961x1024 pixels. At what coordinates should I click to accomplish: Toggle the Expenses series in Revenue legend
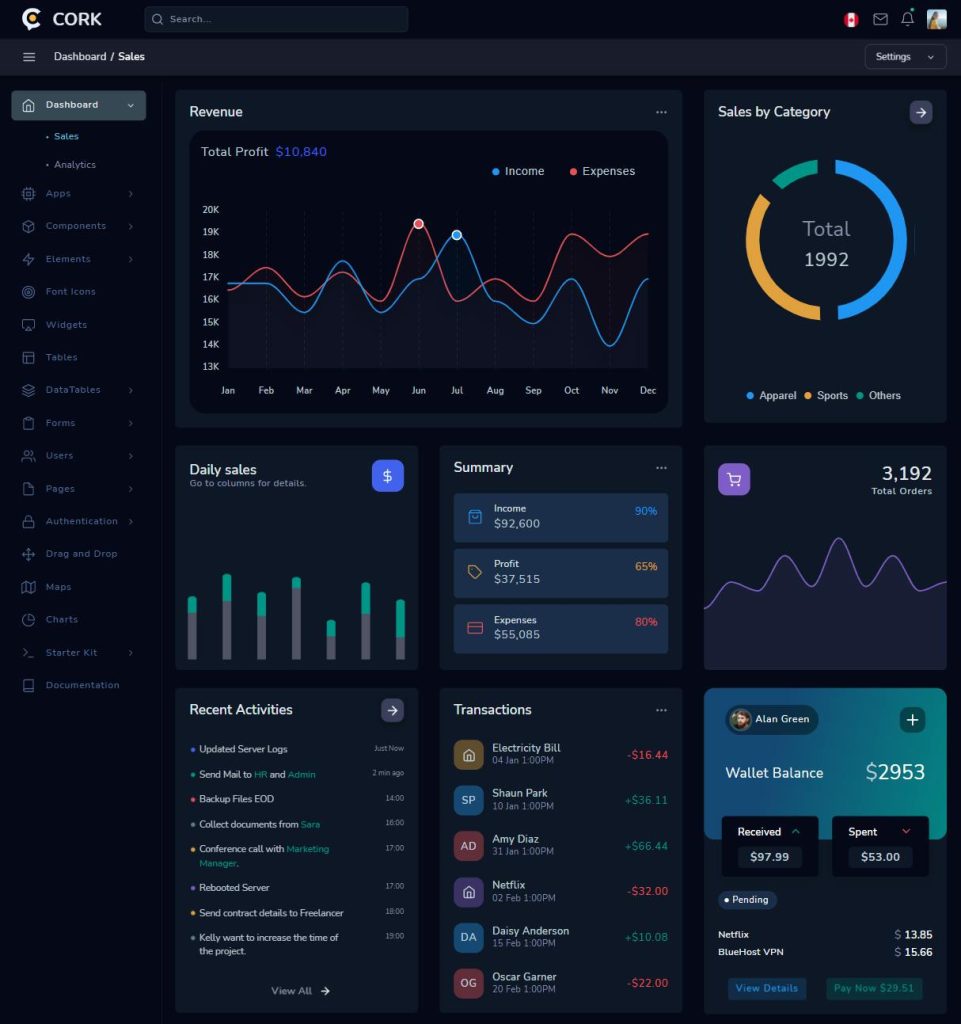[601, 171]
